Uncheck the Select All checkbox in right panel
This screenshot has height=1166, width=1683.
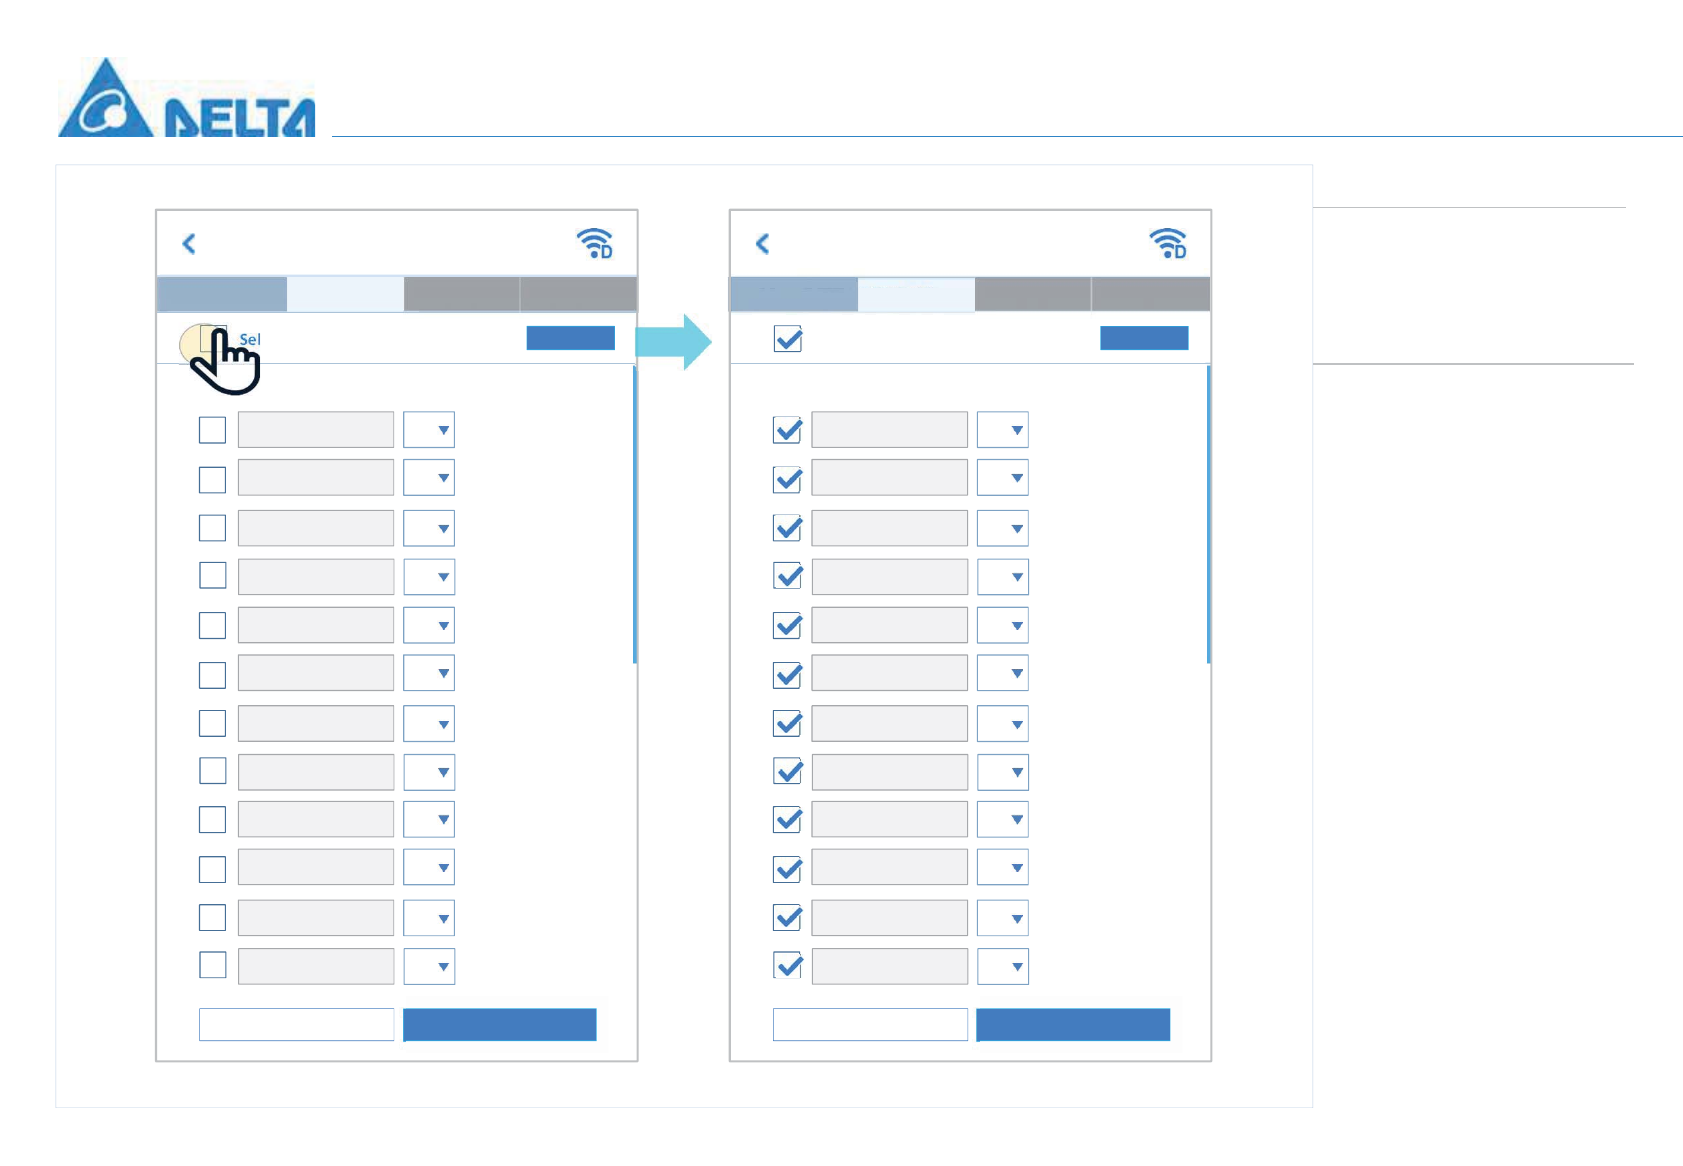tap(788, 339)
